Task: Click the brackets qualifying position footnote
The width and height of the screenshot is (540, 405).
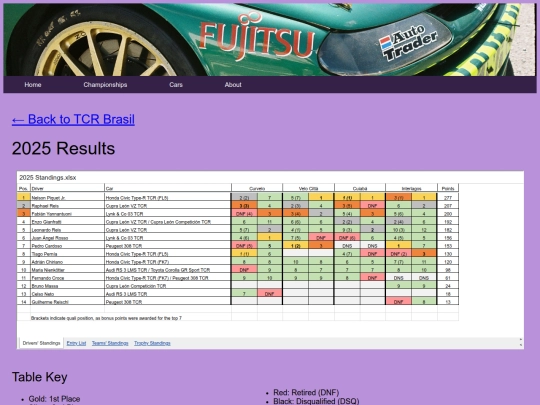Action: coord(106,318)
